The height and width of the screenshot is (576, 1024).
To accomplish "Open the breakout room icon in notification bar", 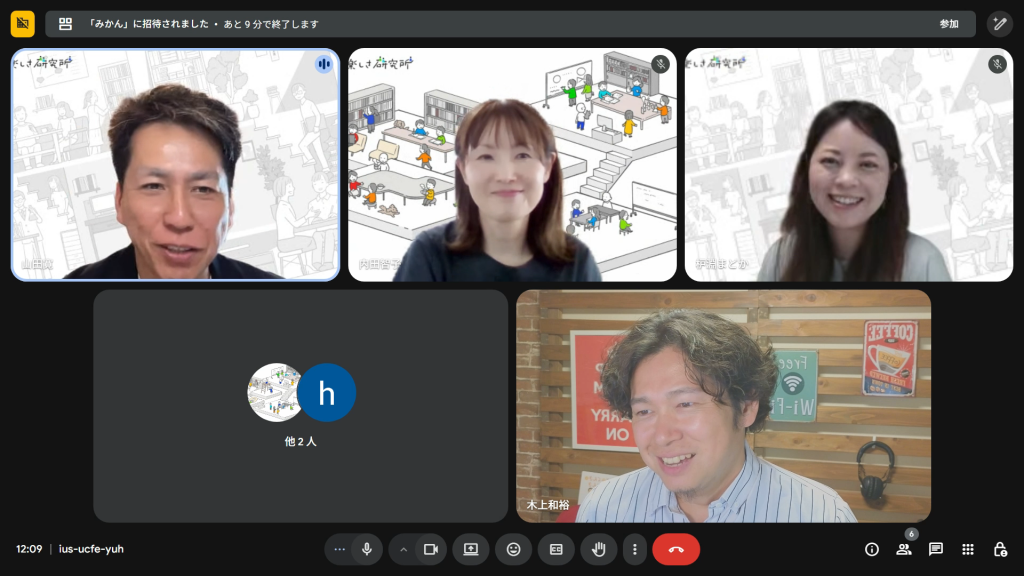I will click(66, 24).
